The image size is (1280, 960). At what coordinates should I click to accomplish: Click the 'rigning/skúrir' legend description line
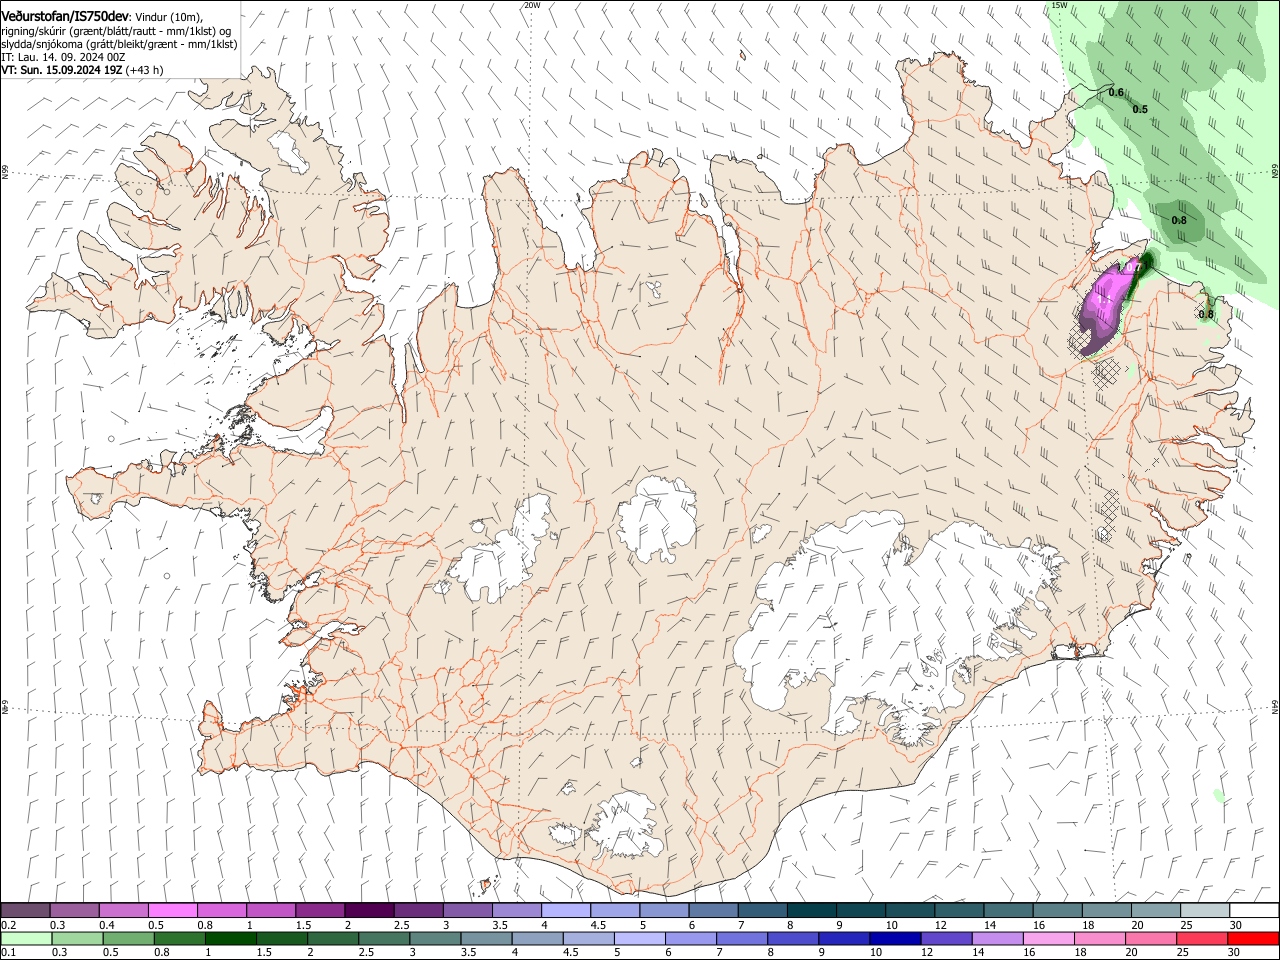(x=116, y=31)
